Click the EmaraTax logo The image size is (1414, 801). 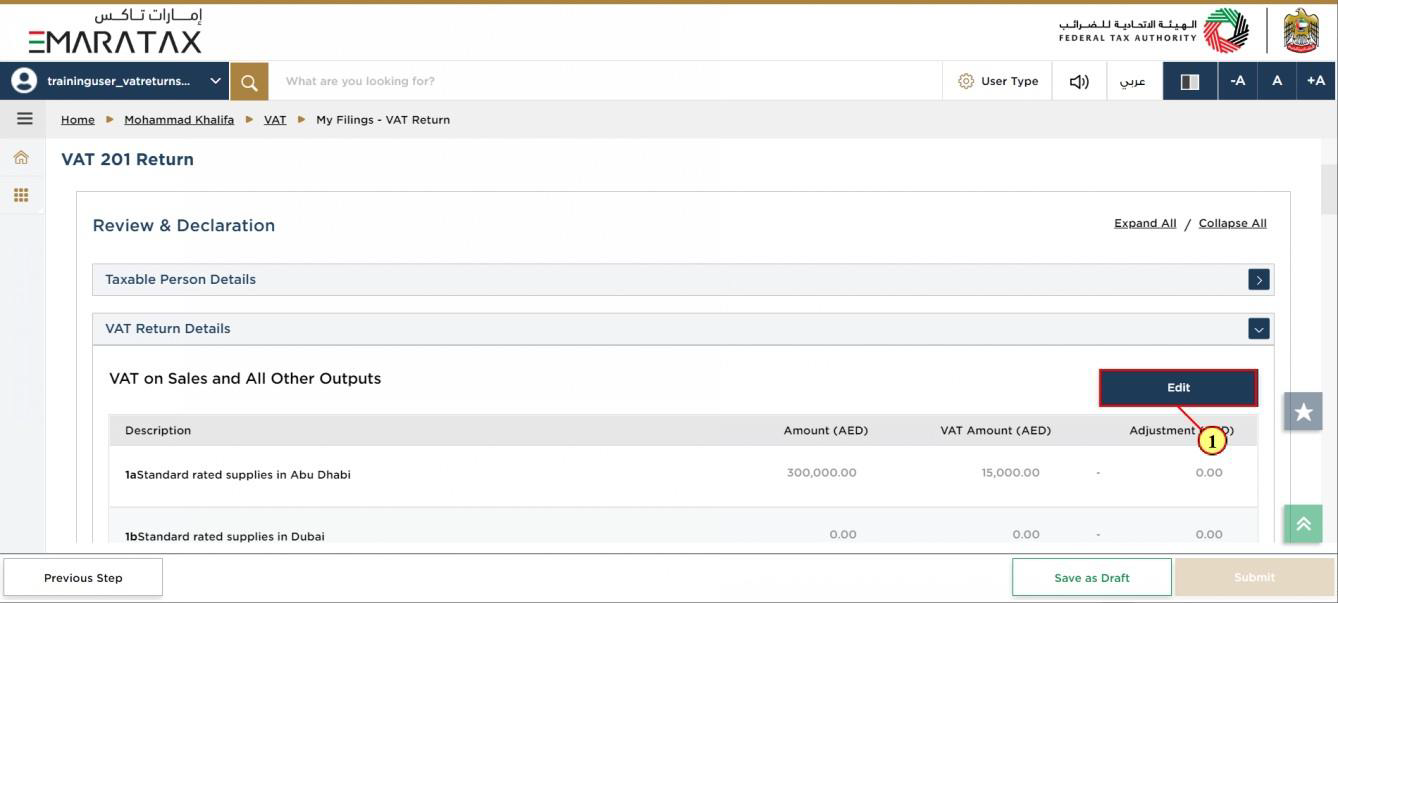[115, 31]
